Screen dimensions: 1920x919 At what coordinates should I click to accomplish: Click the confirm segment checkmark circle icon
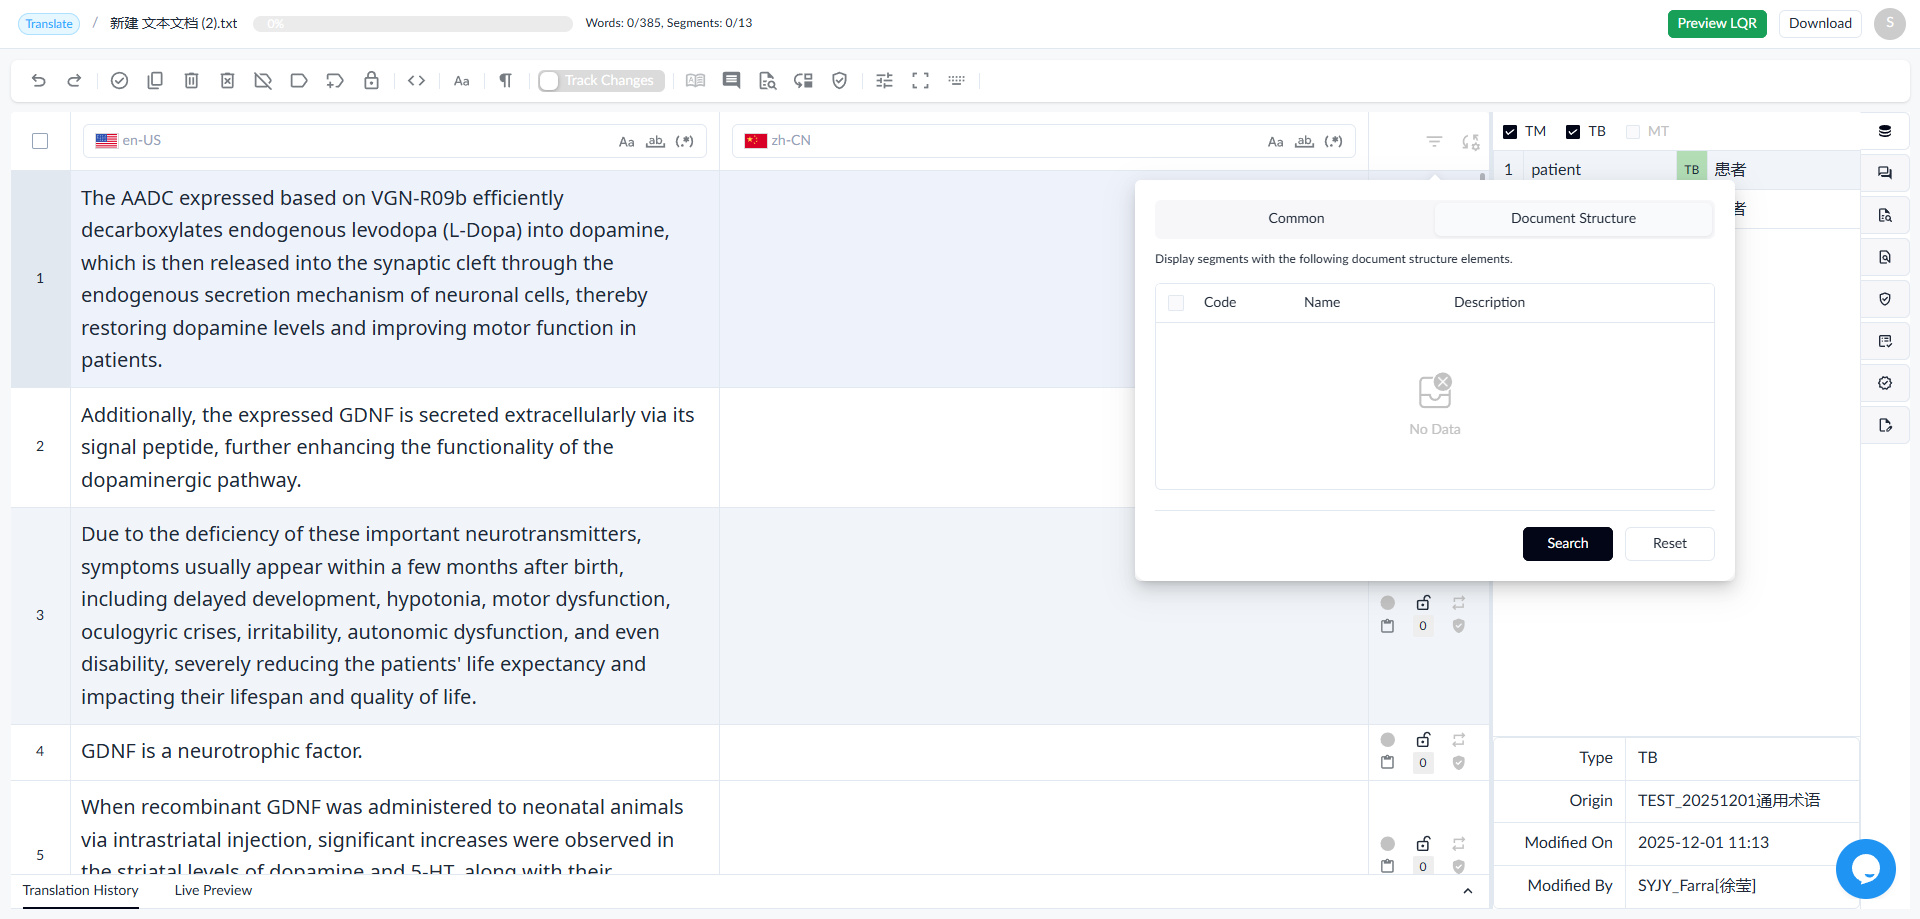tap(119, 81)
